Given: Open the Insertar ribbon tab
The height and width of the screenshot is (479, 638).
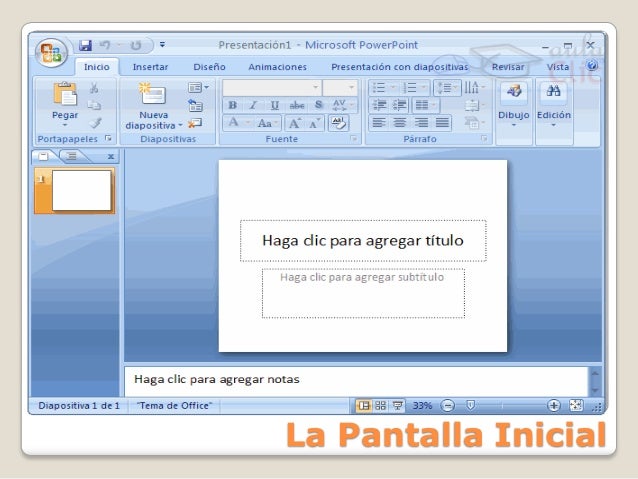Looking at the screenshot, I should 150,67.
